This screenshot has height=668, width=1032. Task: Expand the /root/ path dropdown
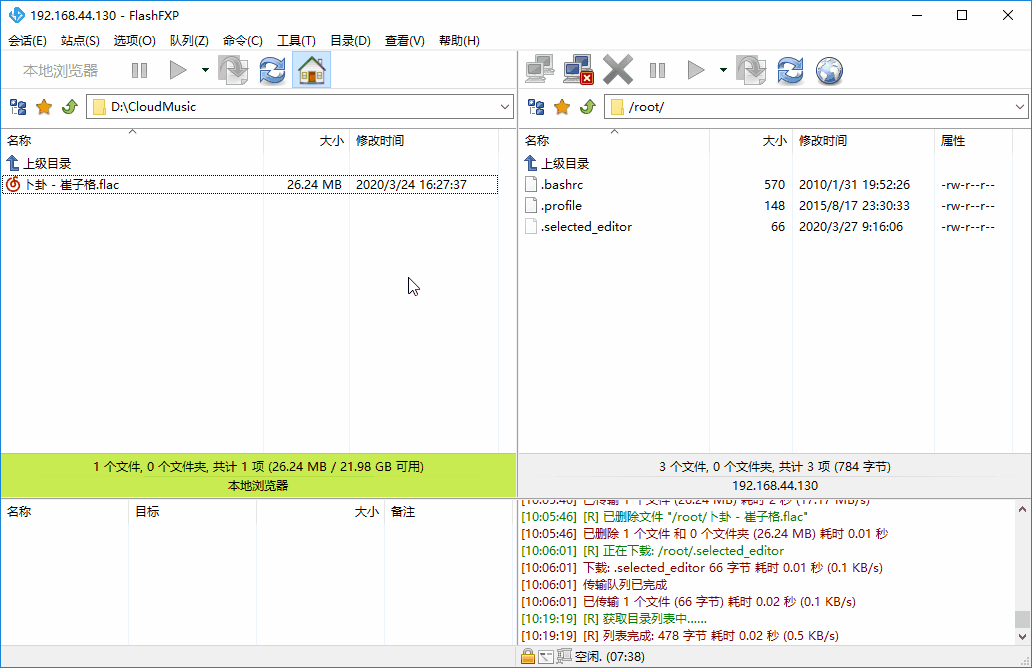click(x=1020, y=107)
